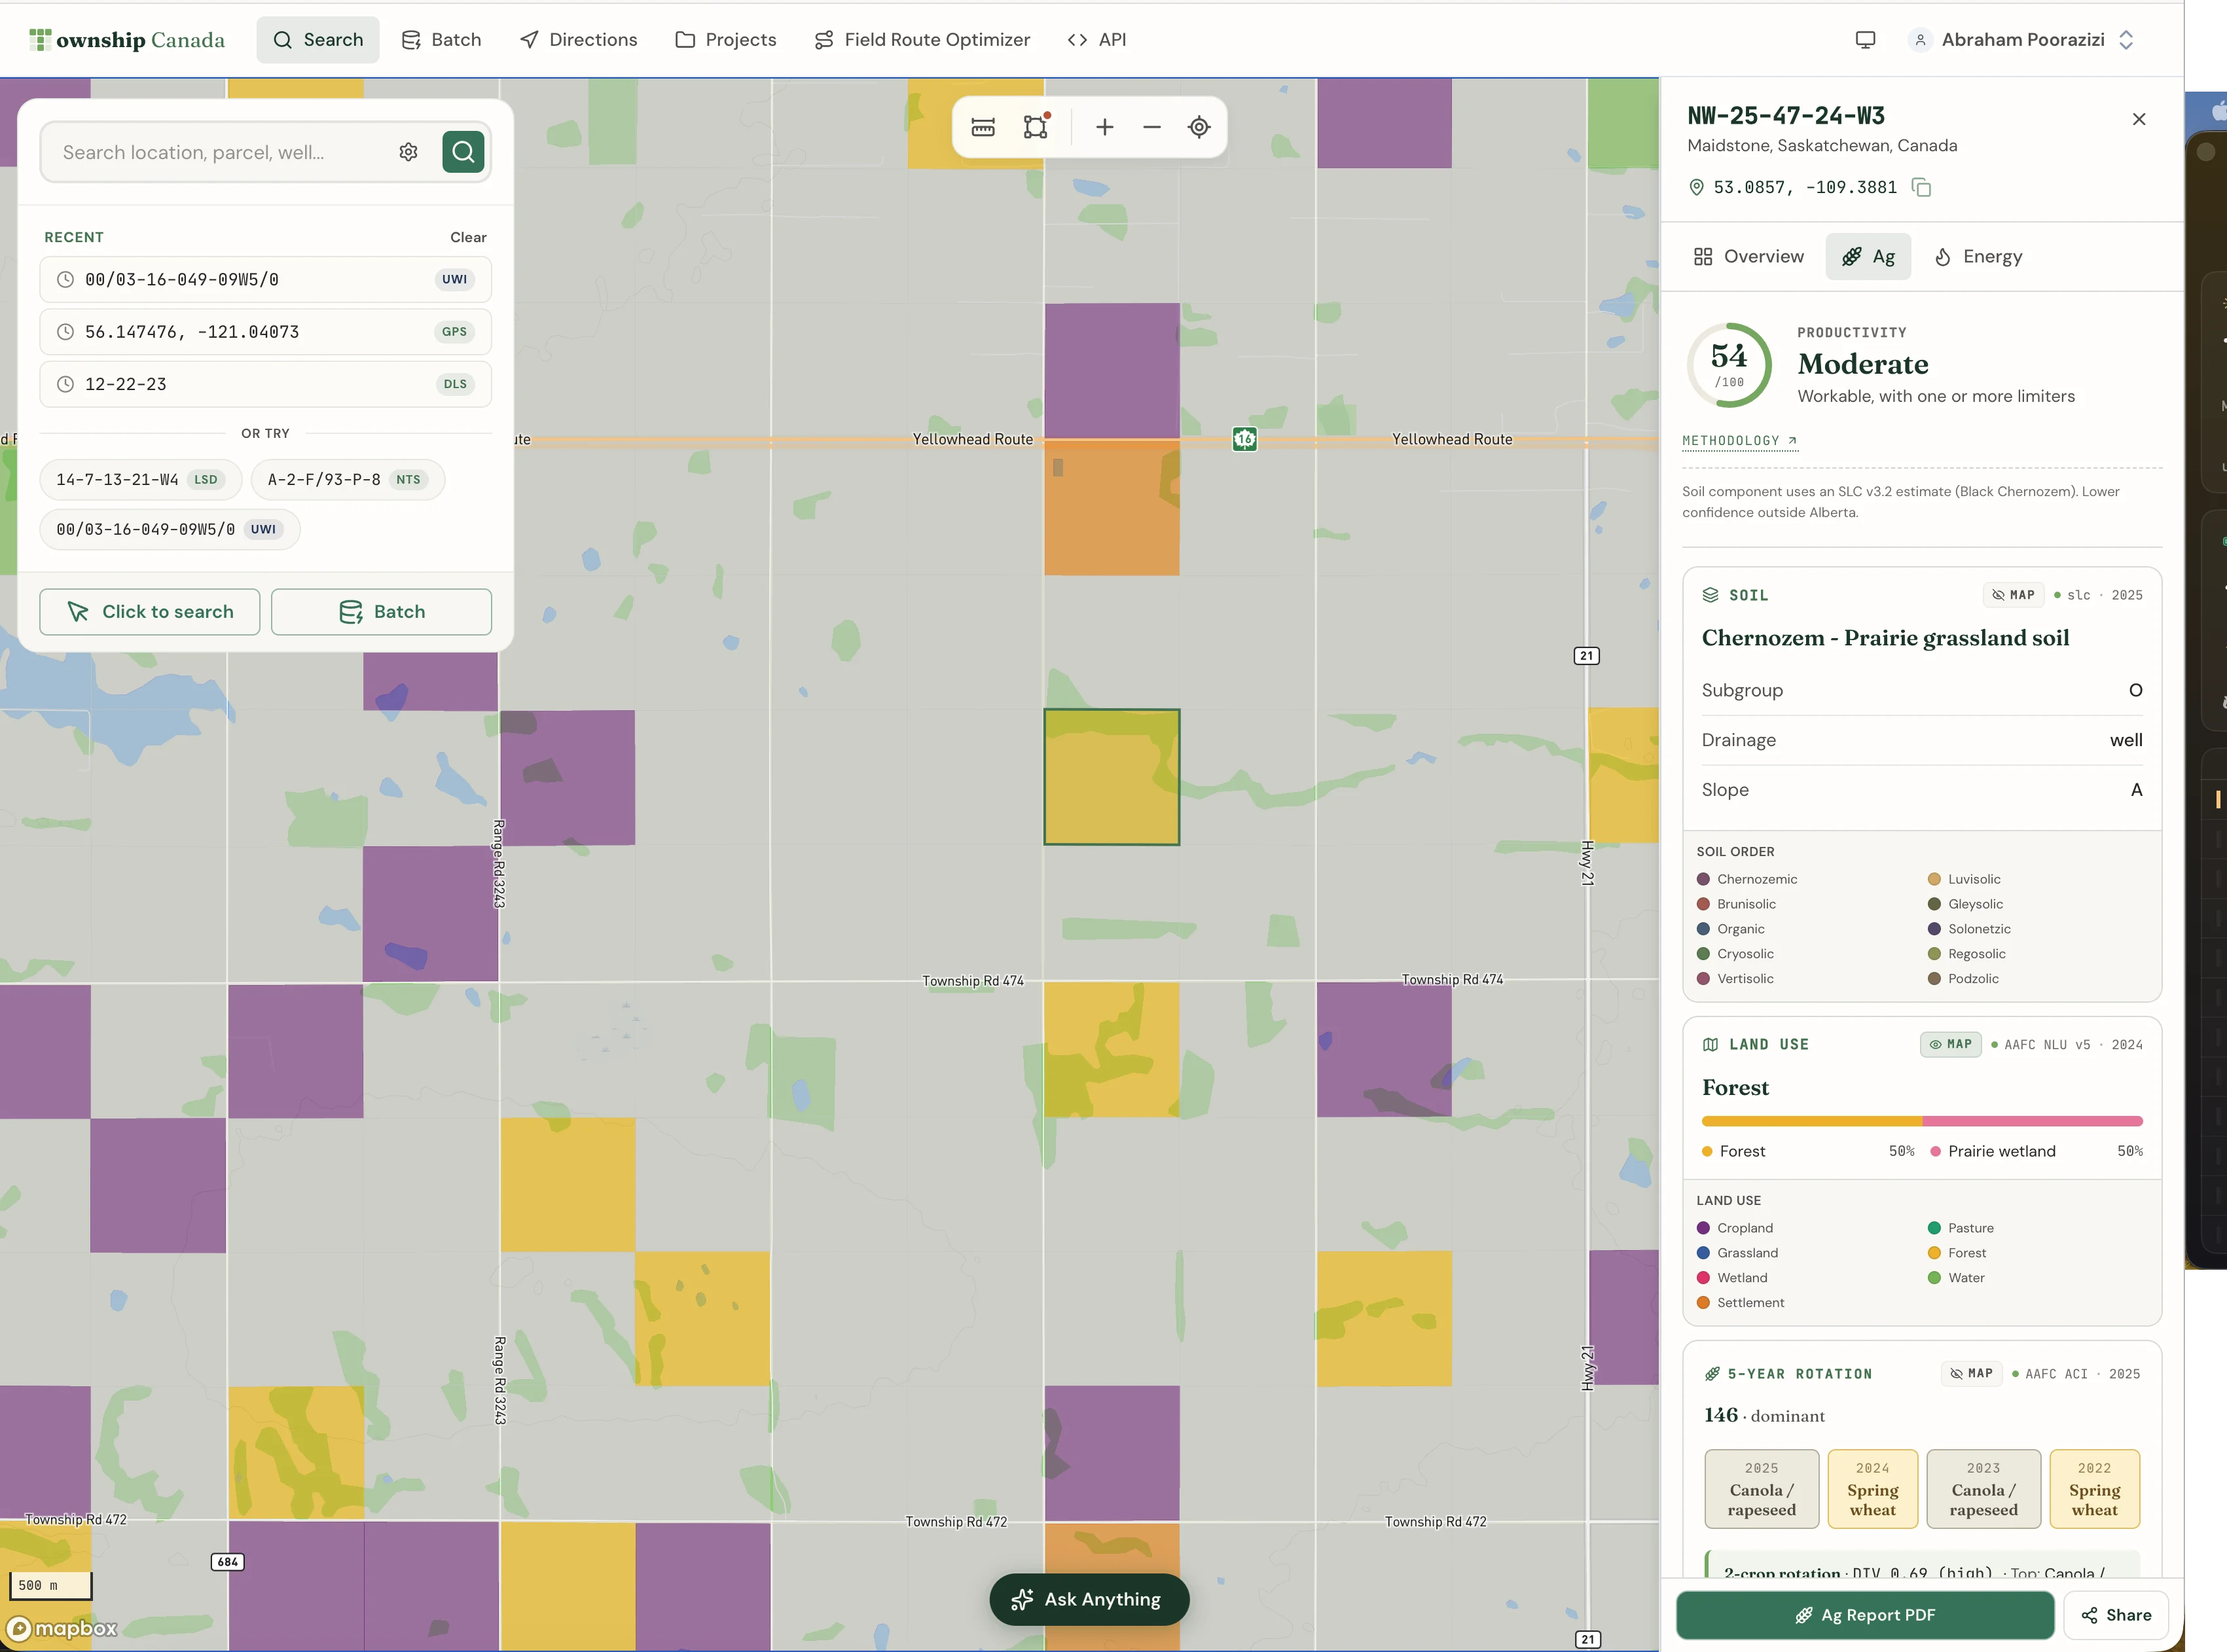
Task: Open the Methodology link
Action: (1739, 441)
